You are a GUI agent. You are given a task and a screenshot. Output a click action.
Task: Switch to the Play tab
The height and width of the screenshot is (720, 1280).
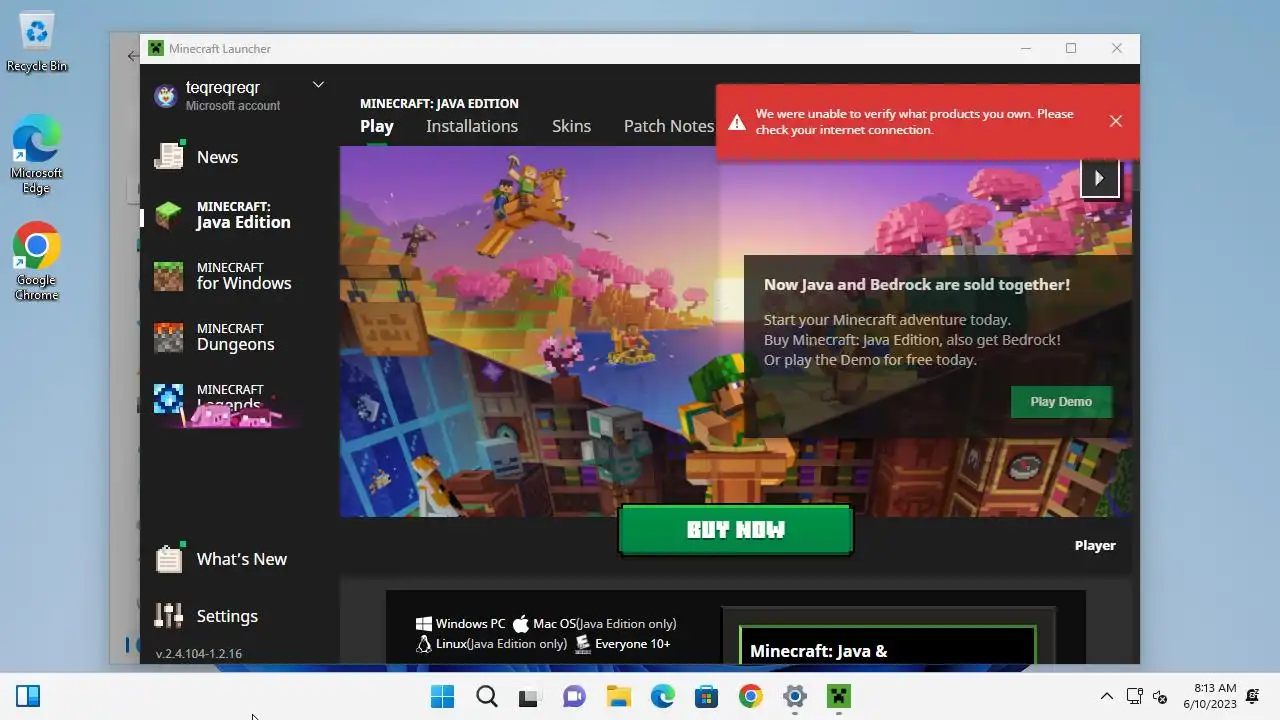coord(377,126)
